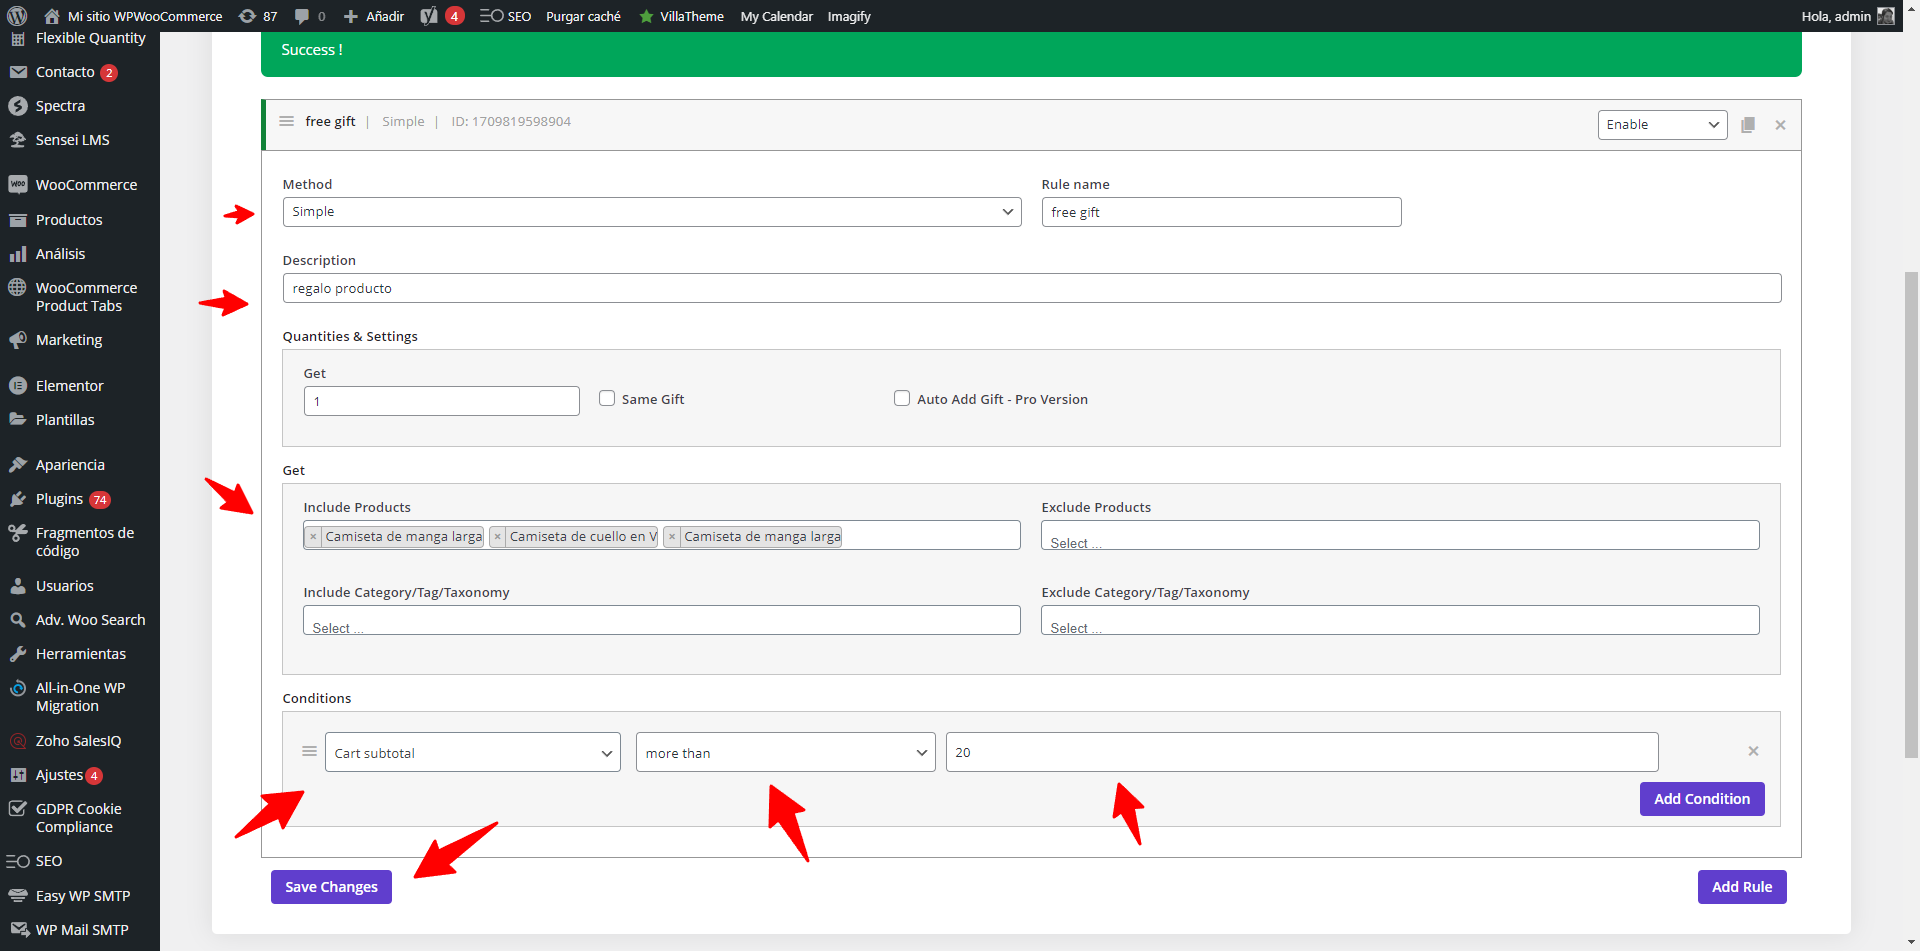Image resolution: width=1920 pixels, height=951 pixels.
Task: Click the WooCommerce icon in sidebar
Action: coord(18,185)
